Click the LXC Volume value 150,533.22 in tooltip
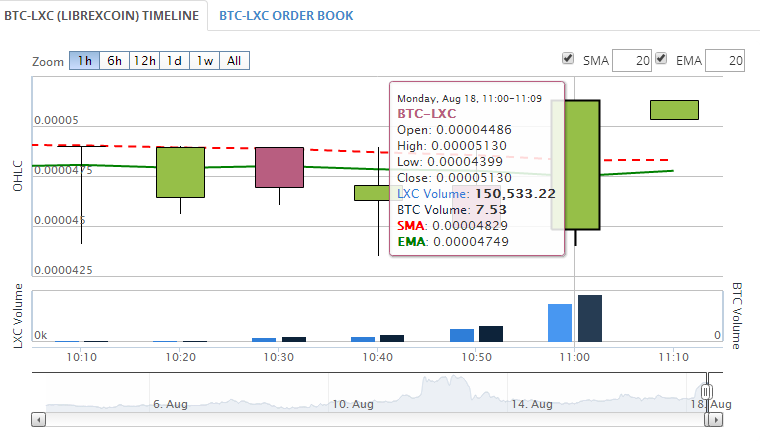Screen dimensions: 764x446 (516, 194)
